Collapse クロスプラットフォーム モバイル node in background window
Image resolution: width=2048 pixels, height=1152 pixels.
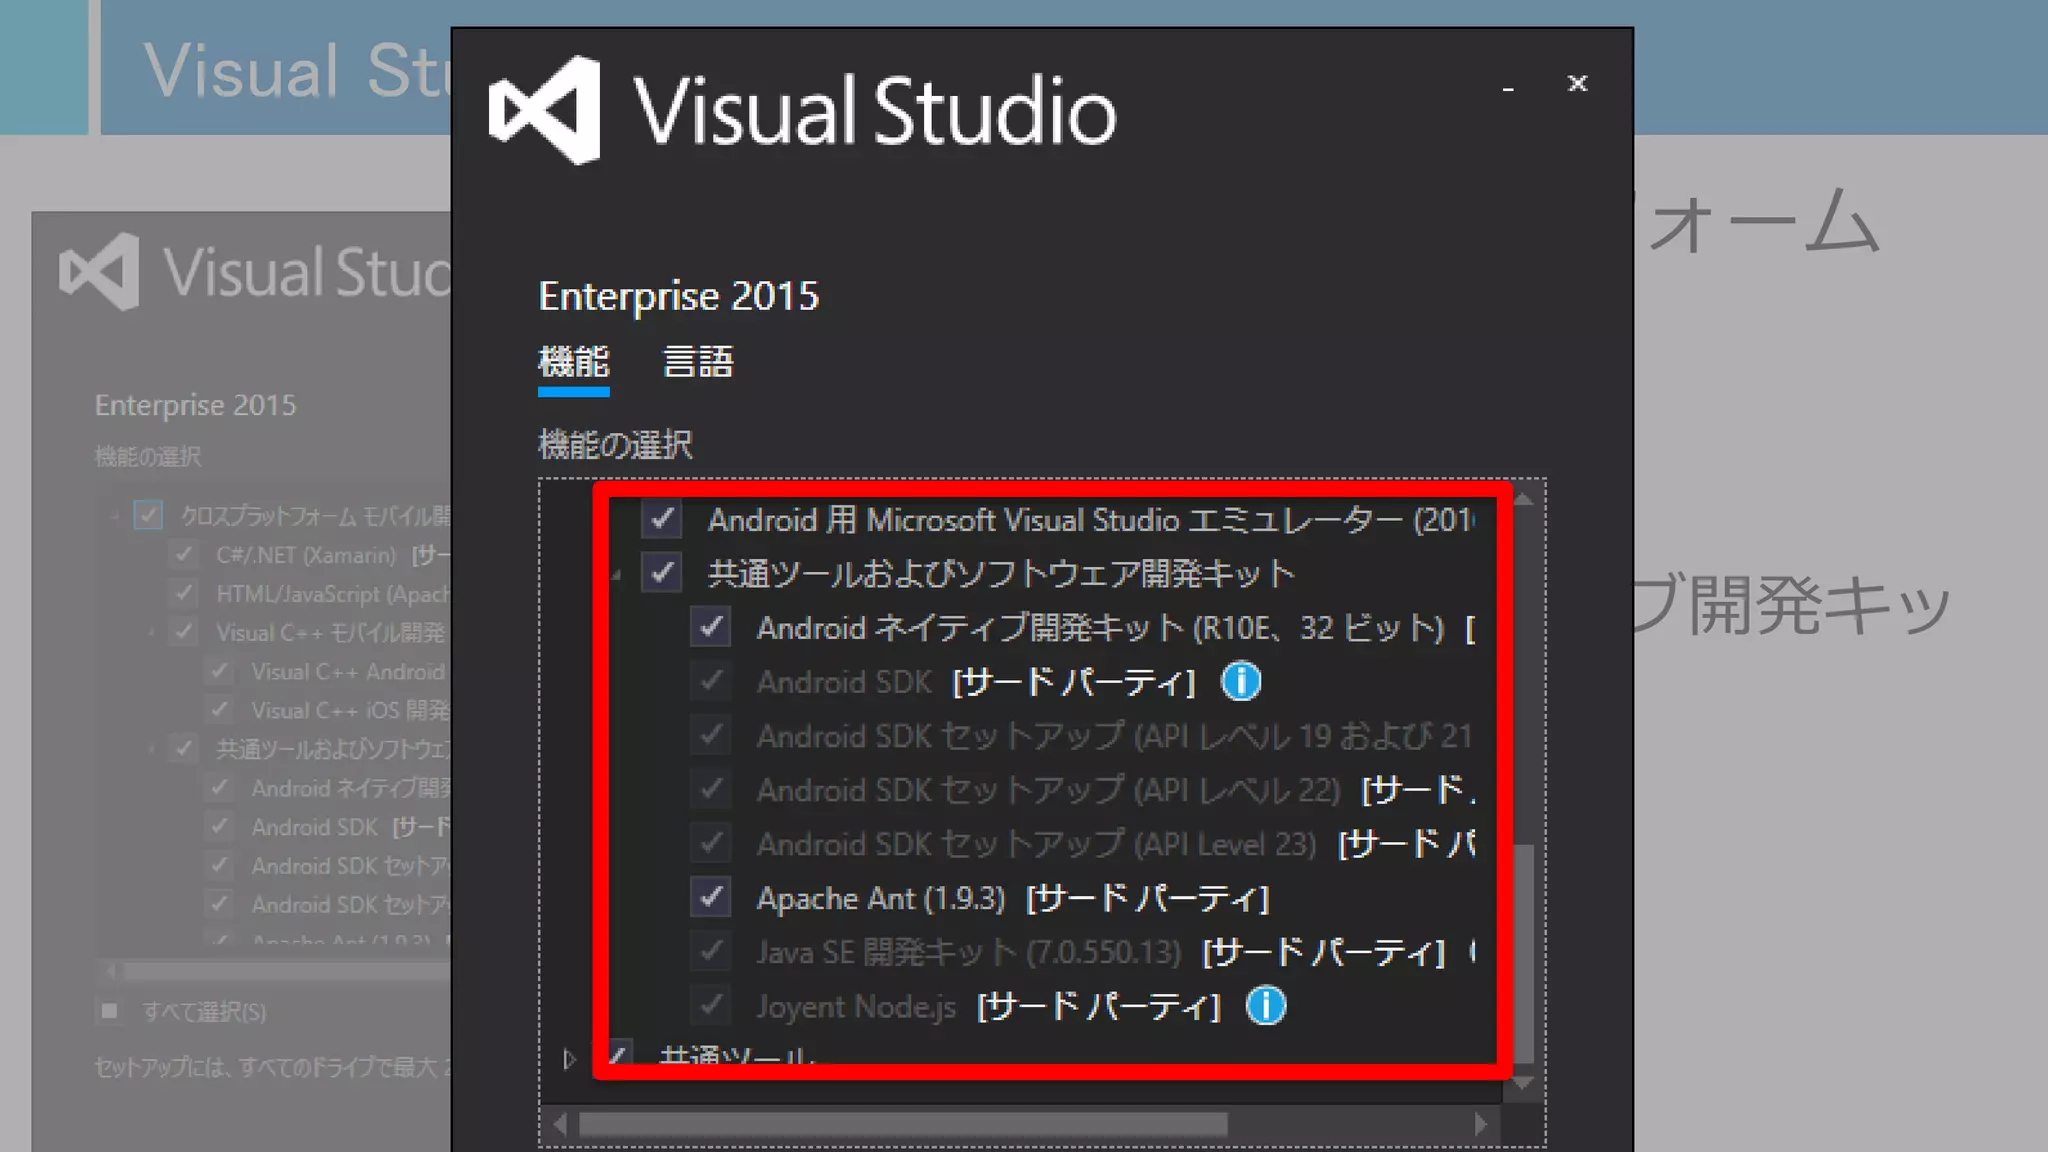point(115,517)
